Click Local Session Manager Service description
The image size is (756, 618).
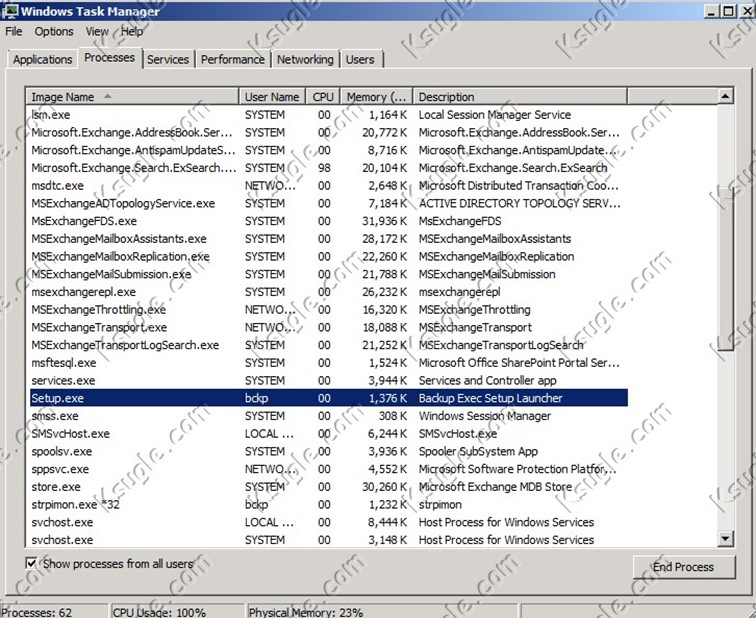495,115
